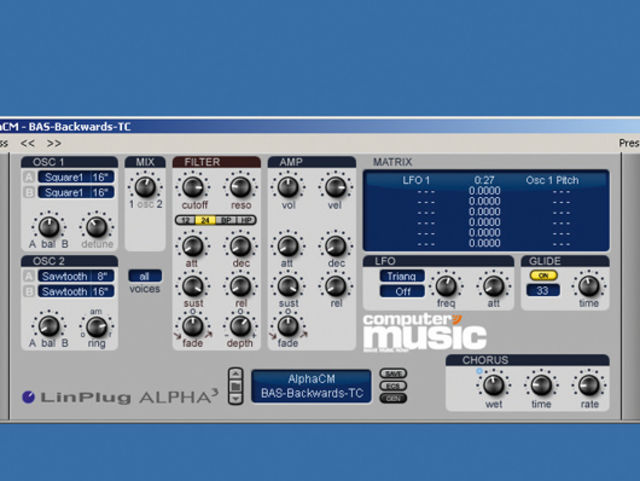Toggle the OSC 2 A button
The height and width of the screenshot is (481, 640).
click(29, 276)
